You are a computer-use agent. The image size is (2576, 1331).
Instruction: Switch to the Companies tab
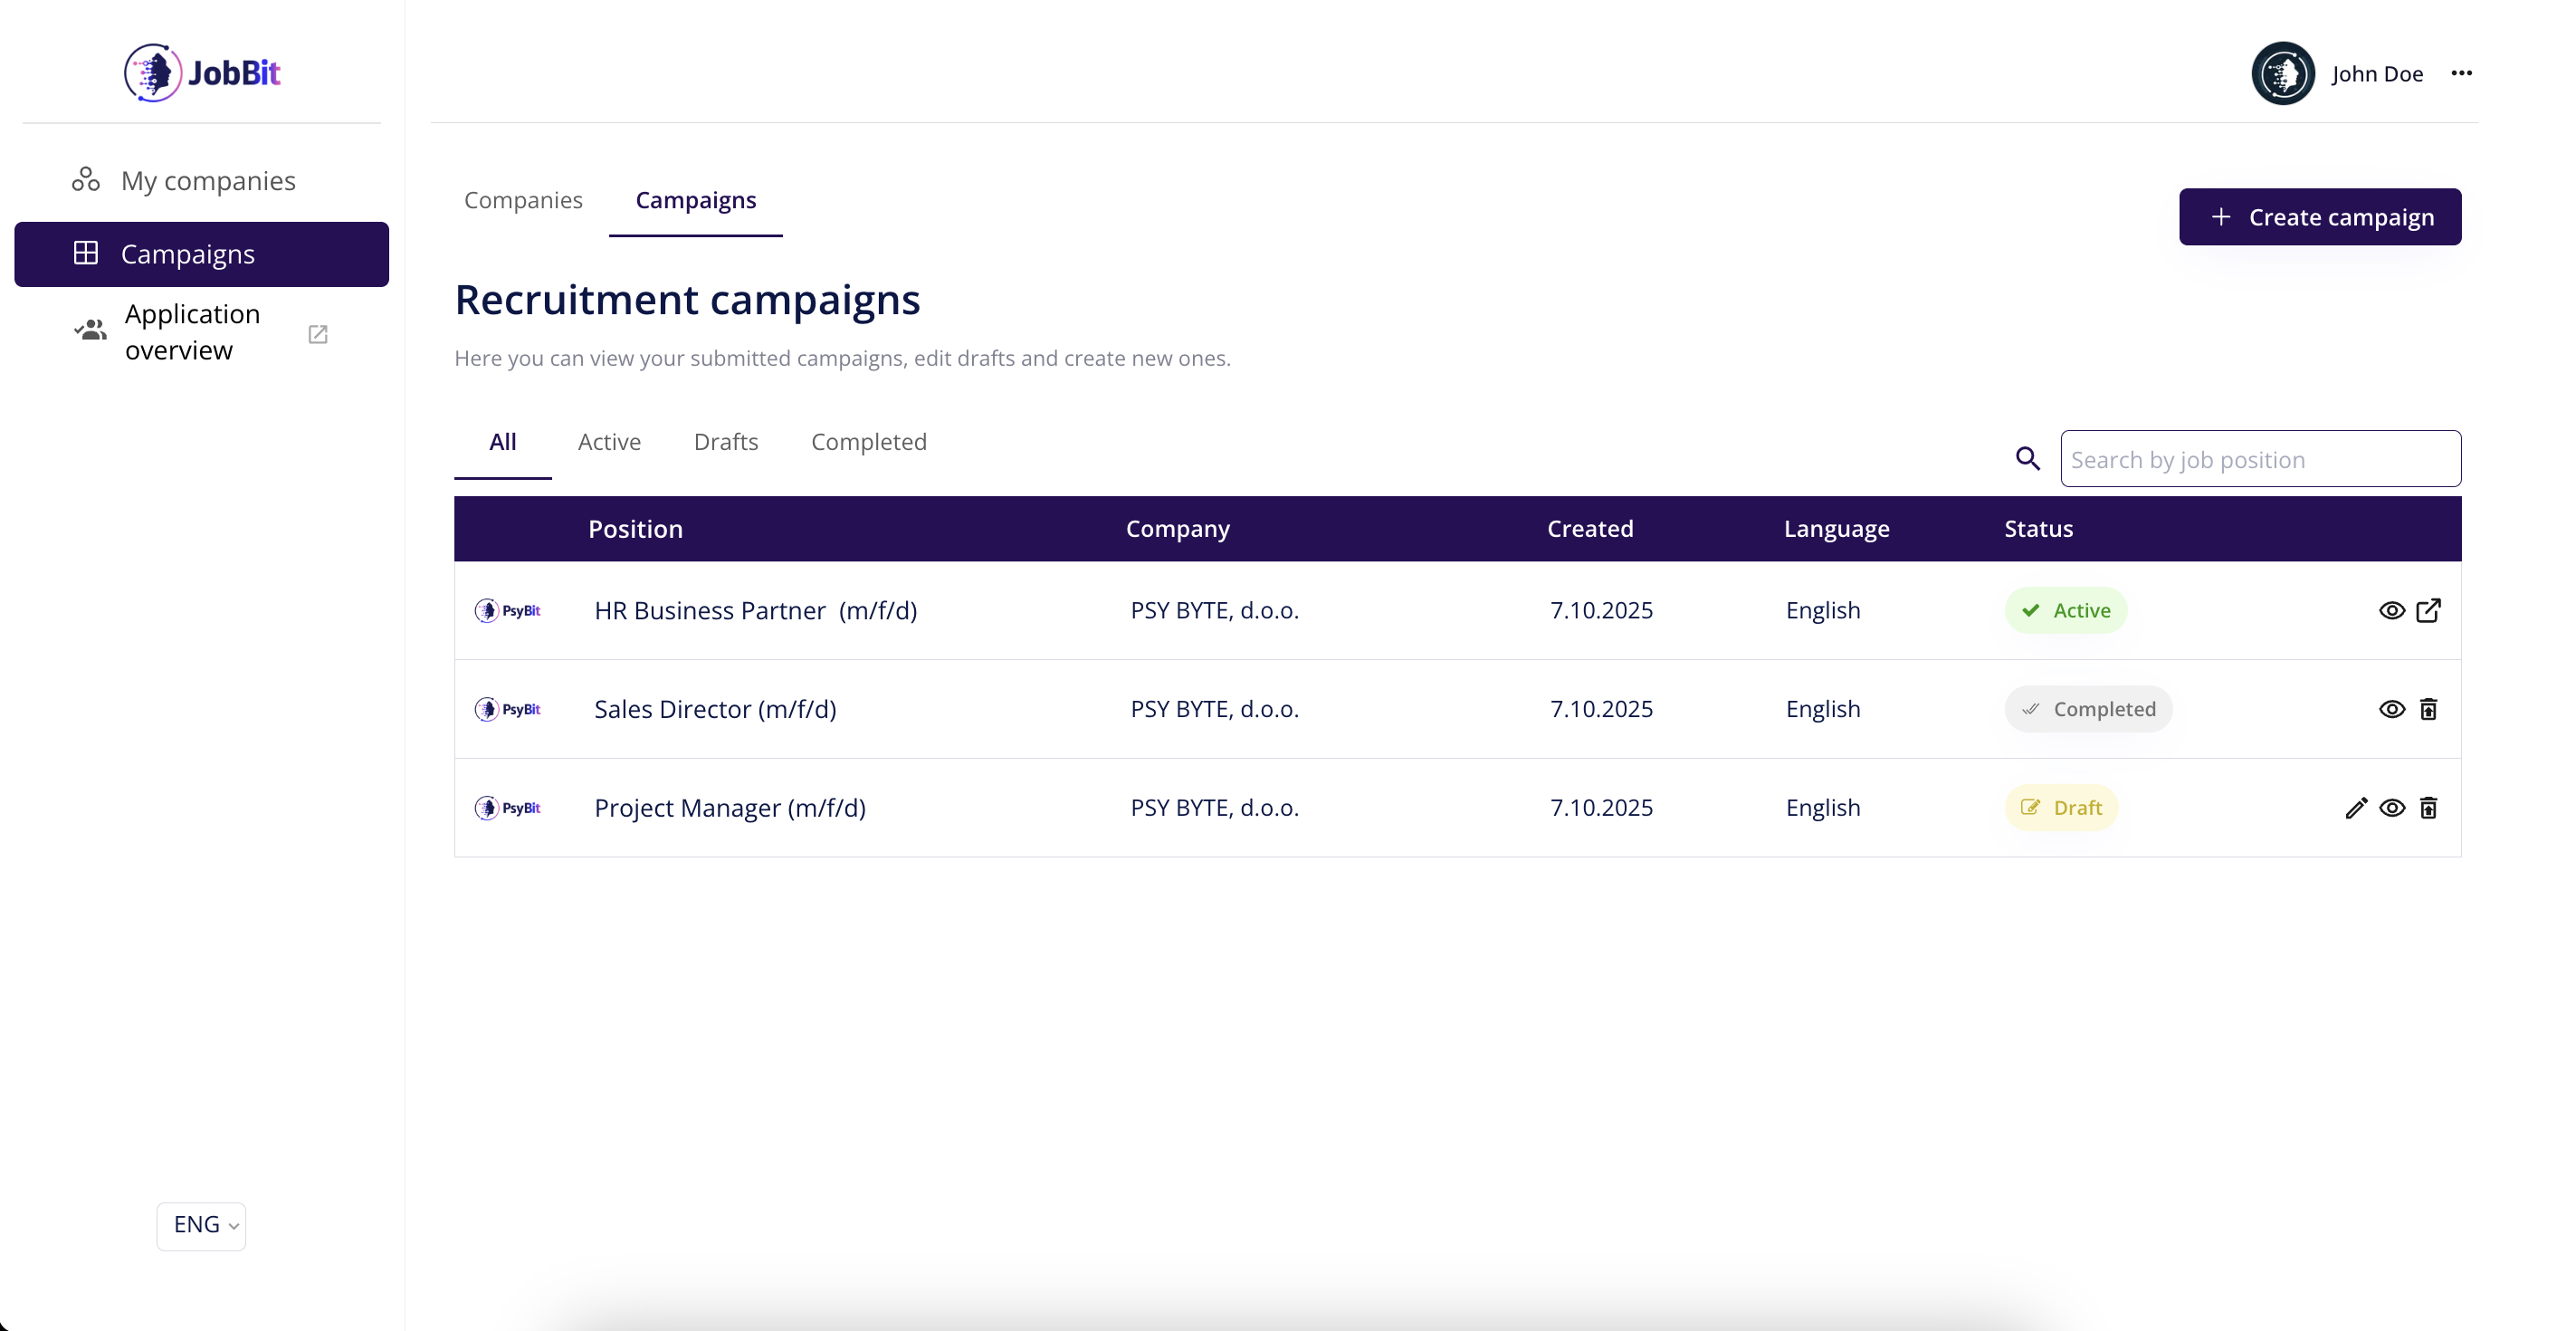pos(522,200)
